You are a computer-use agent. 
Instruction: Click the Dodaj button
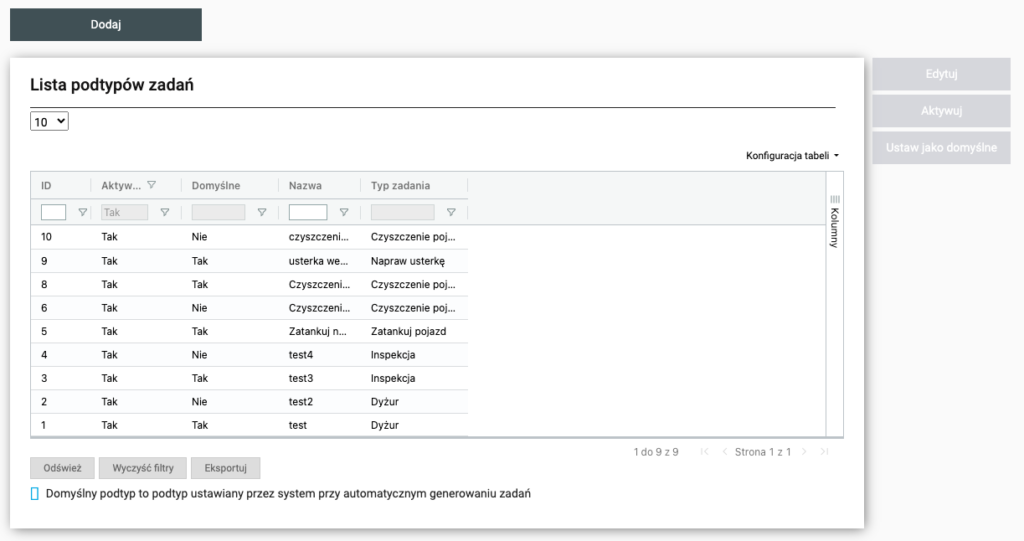click(x=106, y=25)
